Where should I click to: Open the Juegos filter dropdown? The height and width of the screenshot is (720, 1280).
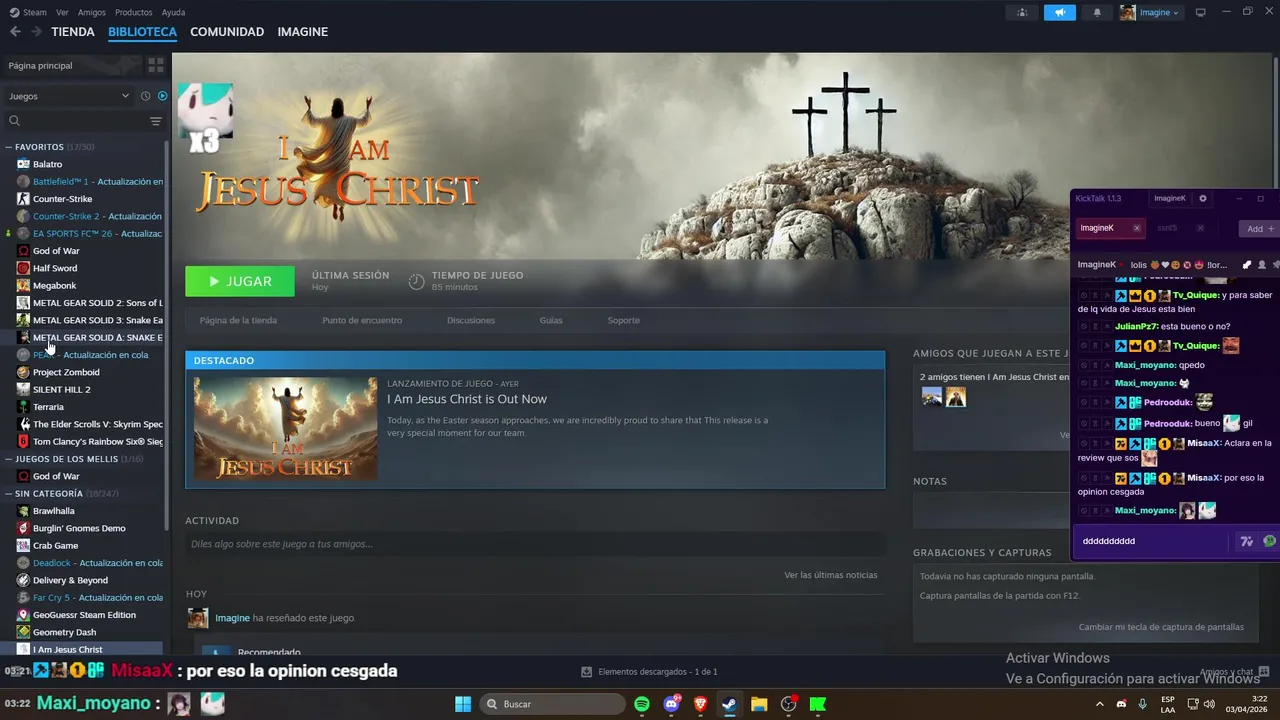pos(68,96)
